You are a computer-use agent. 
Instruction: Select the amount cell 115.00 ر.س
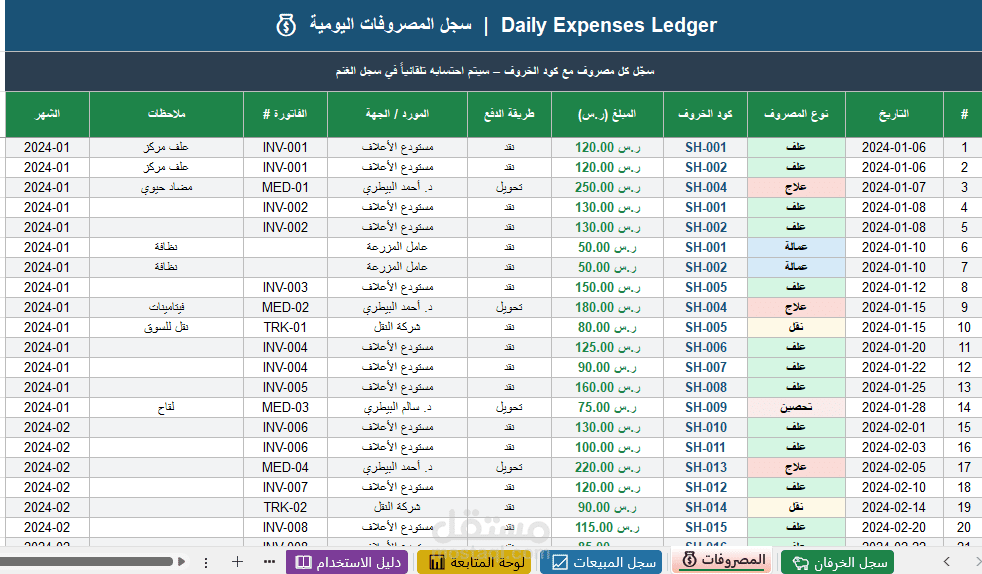[x=607, y=528]
